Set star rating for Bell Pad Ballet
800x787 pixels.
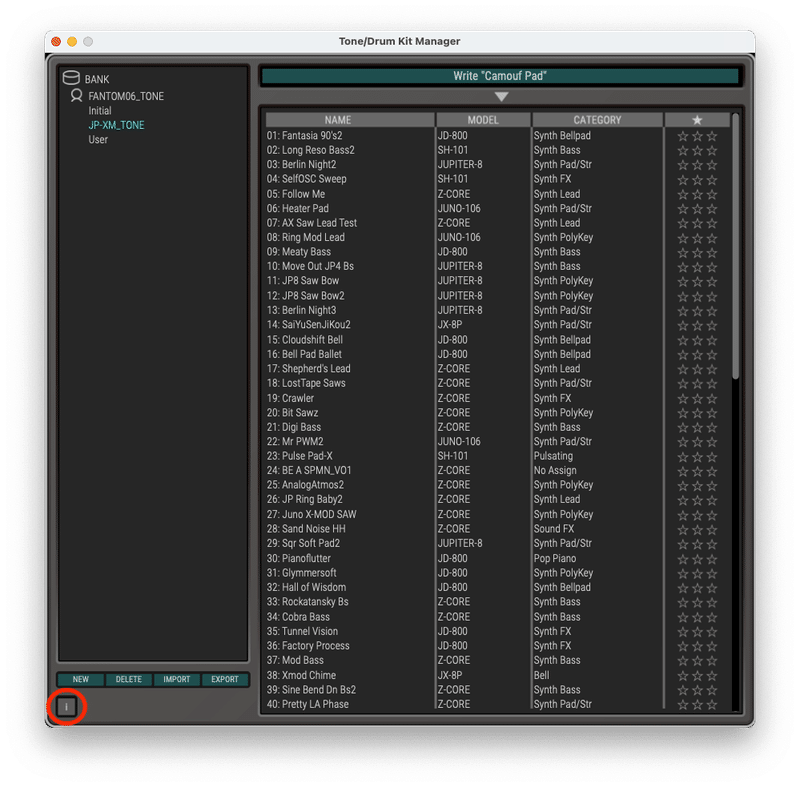(697, 354)
